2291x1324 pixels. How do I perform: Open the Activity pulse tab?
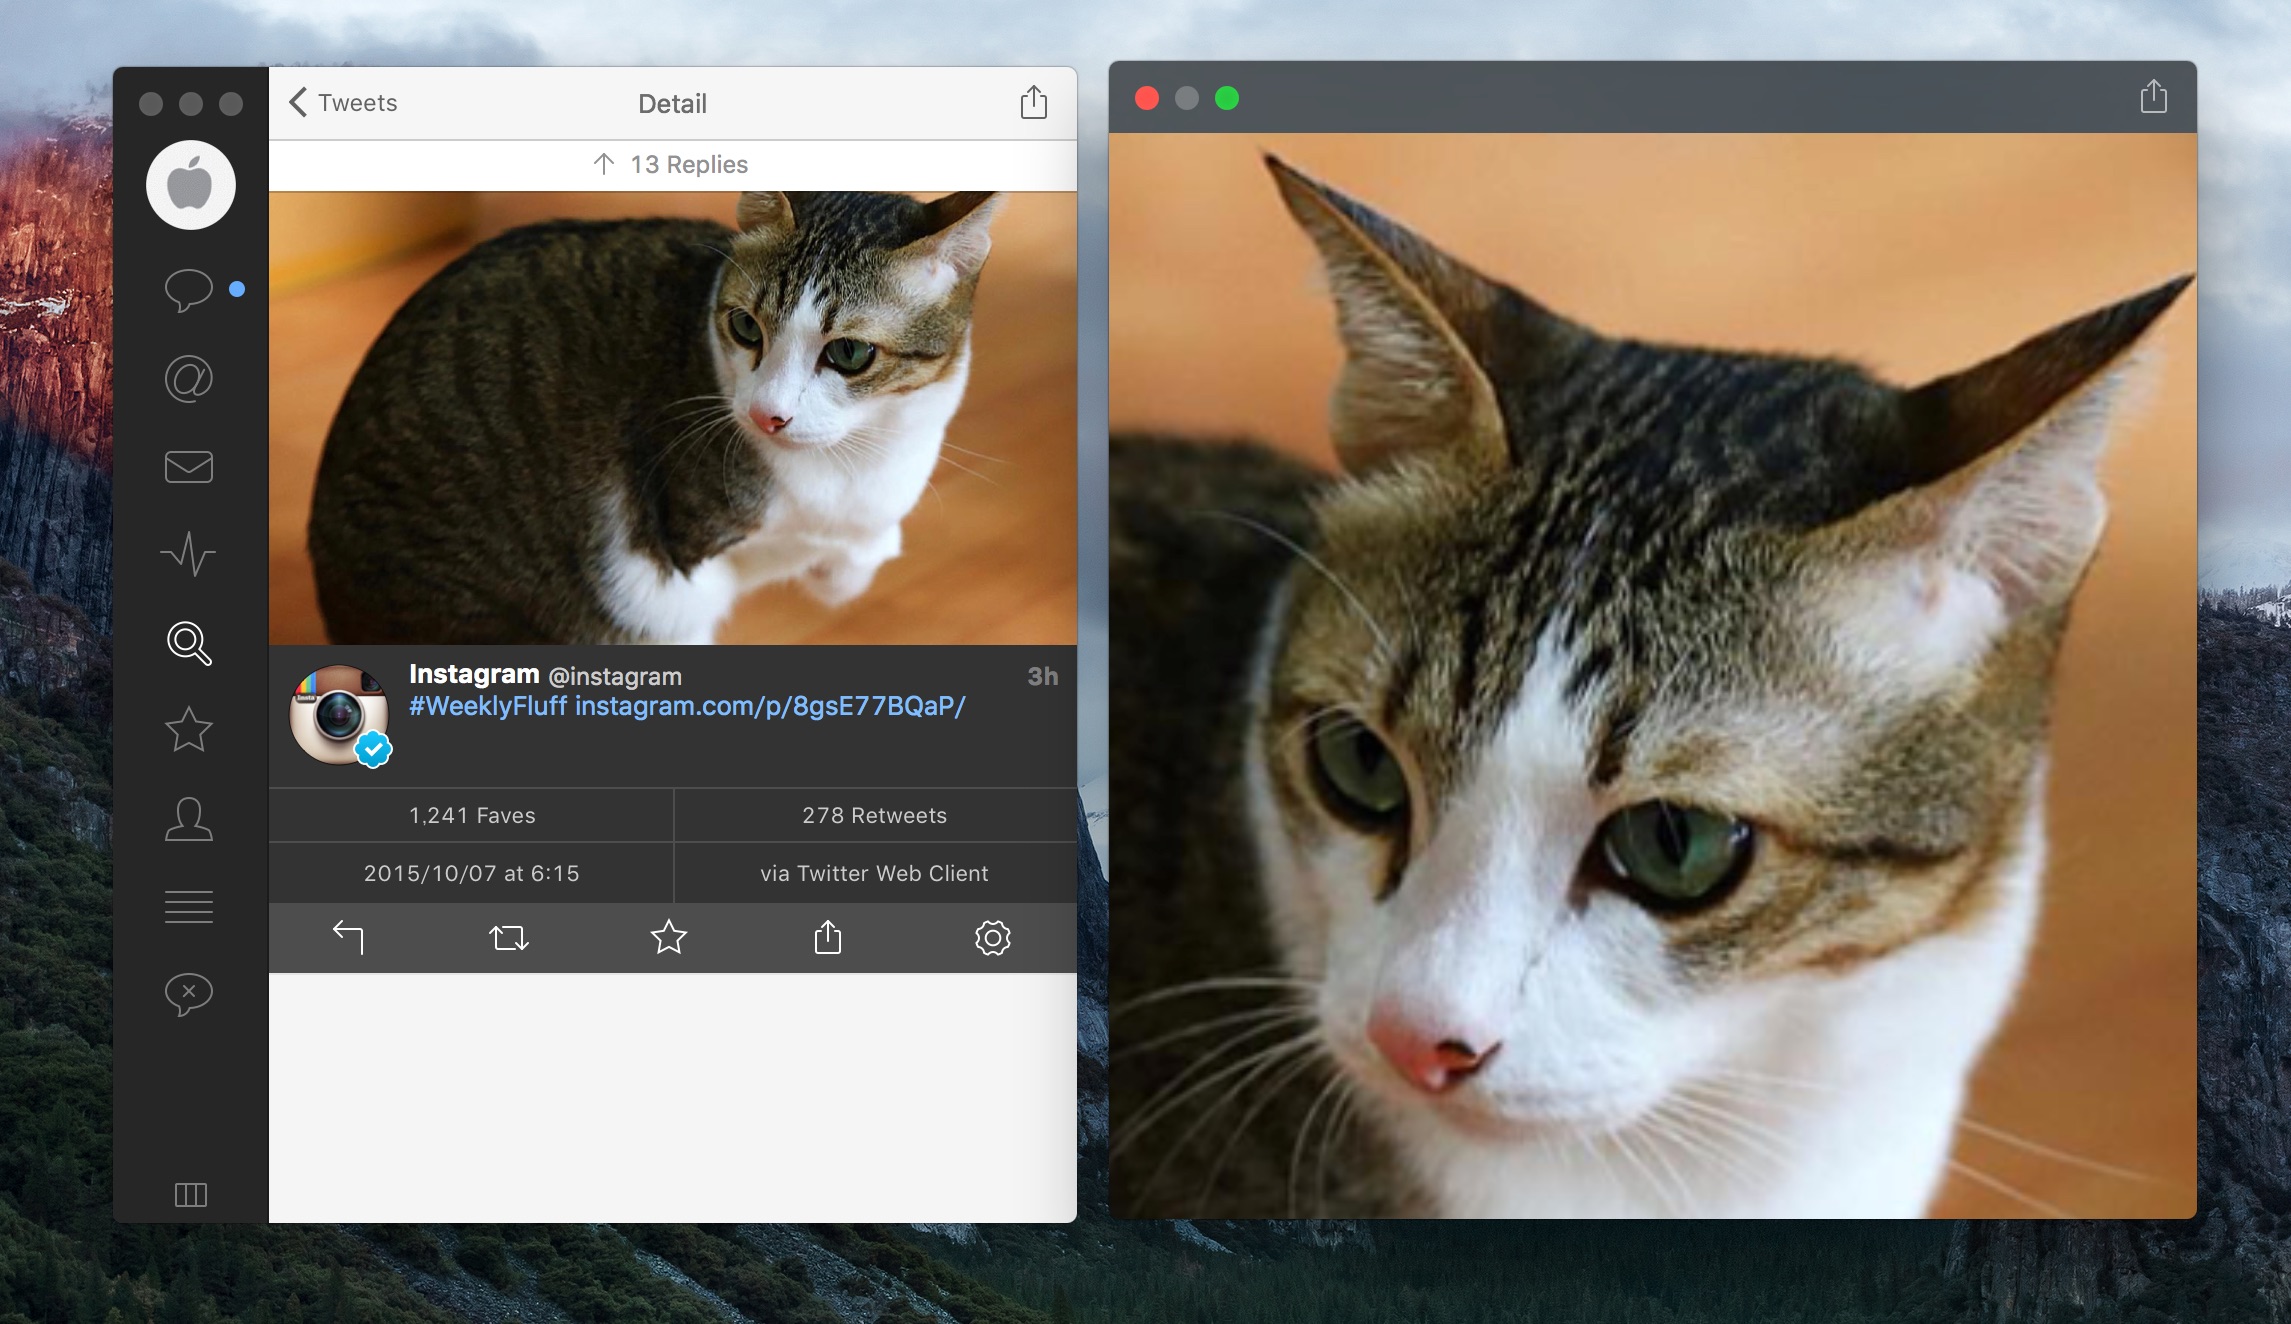pos(188,554)
